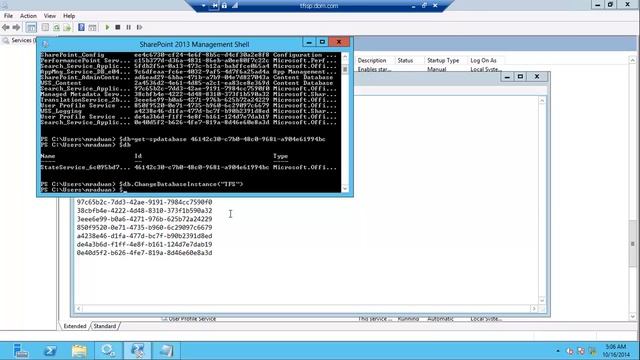Image resolution: width=640 pixels, height=360 pixels.
Task: Open the Action menu
Action: [x=28, y=16]
